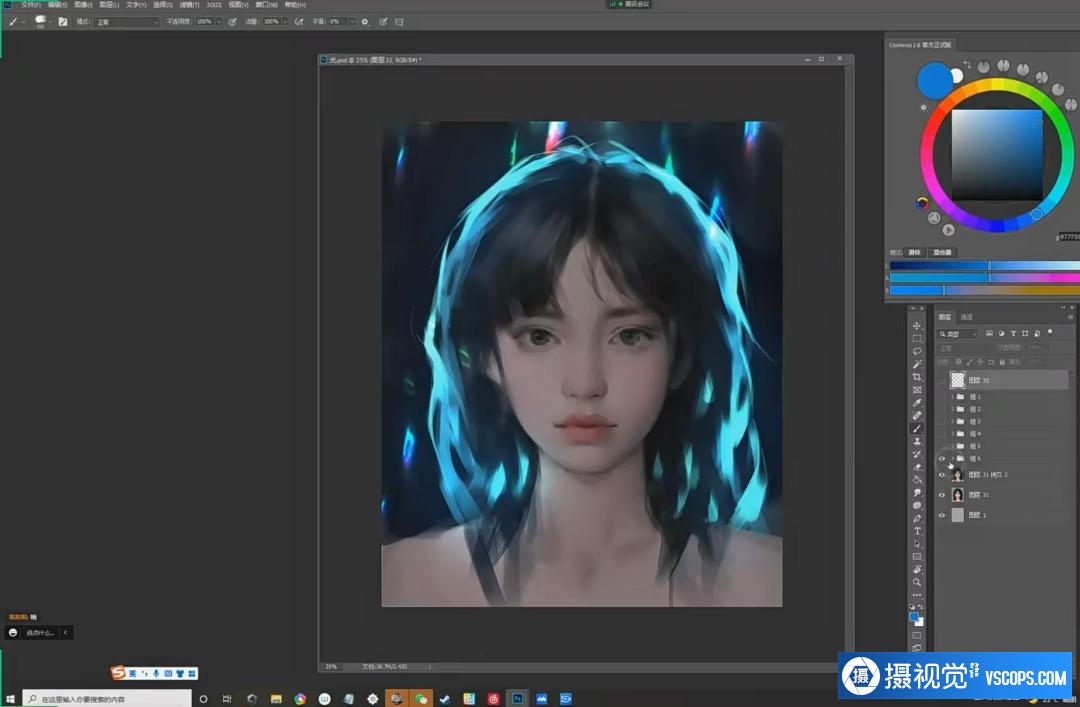Viewport: 1080px width, 707px height.
Task: Select the Rectangular Marquee tool
Action: (917, 338)
